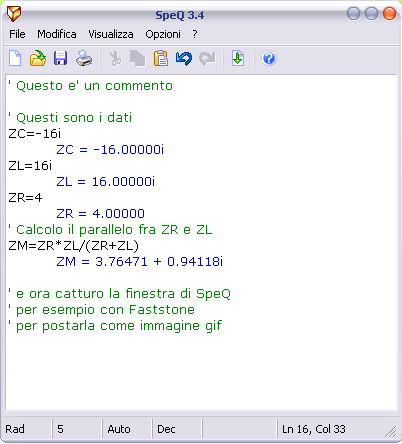Image resolution: width=402 pixels, height=444 pixels.
Task: Click comment e ora catturo la finestra di SpeQ
Action: (119, 294)
